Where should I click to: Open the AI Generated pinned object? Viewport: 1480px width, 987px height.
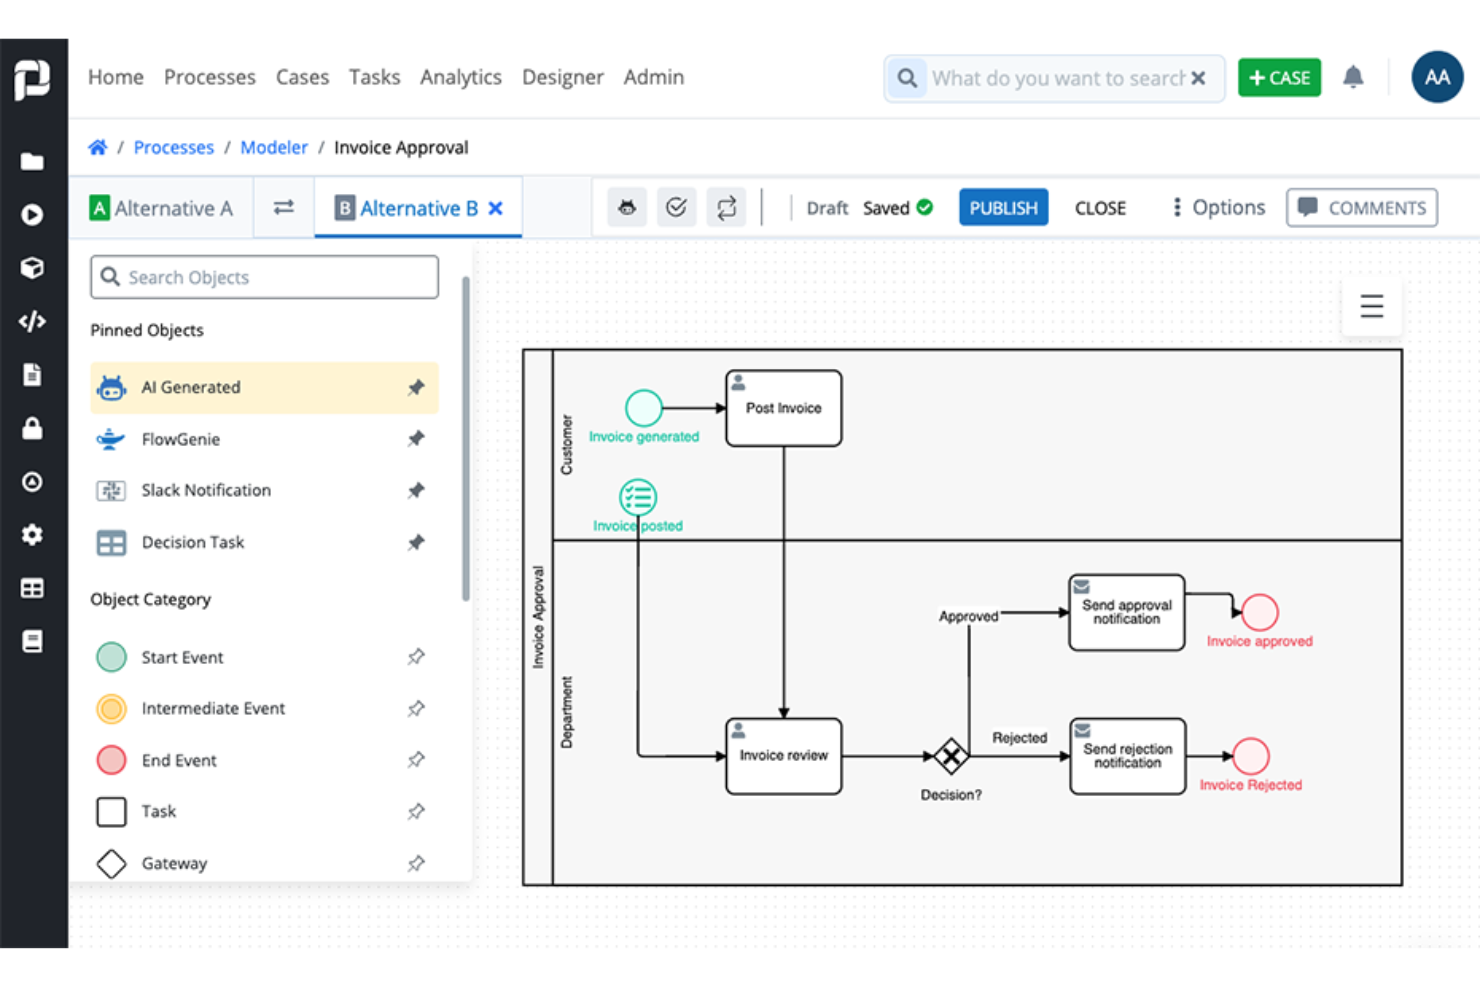point(190,387)
